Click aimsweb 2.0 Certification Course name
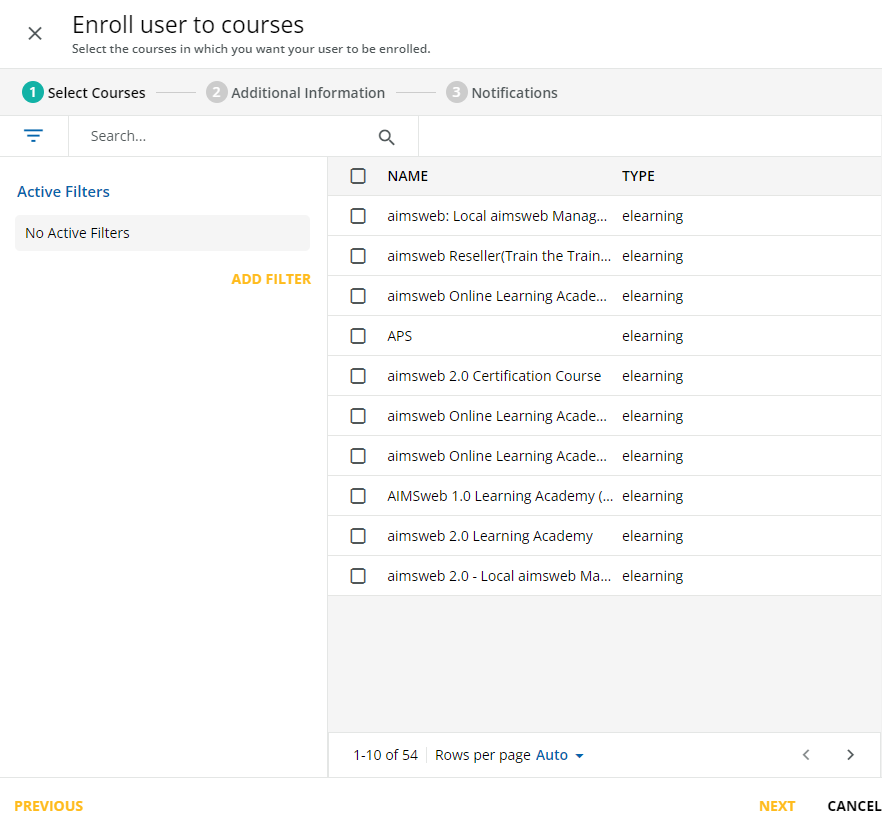This screenshot has height=829, width=882. coord(494,376)
